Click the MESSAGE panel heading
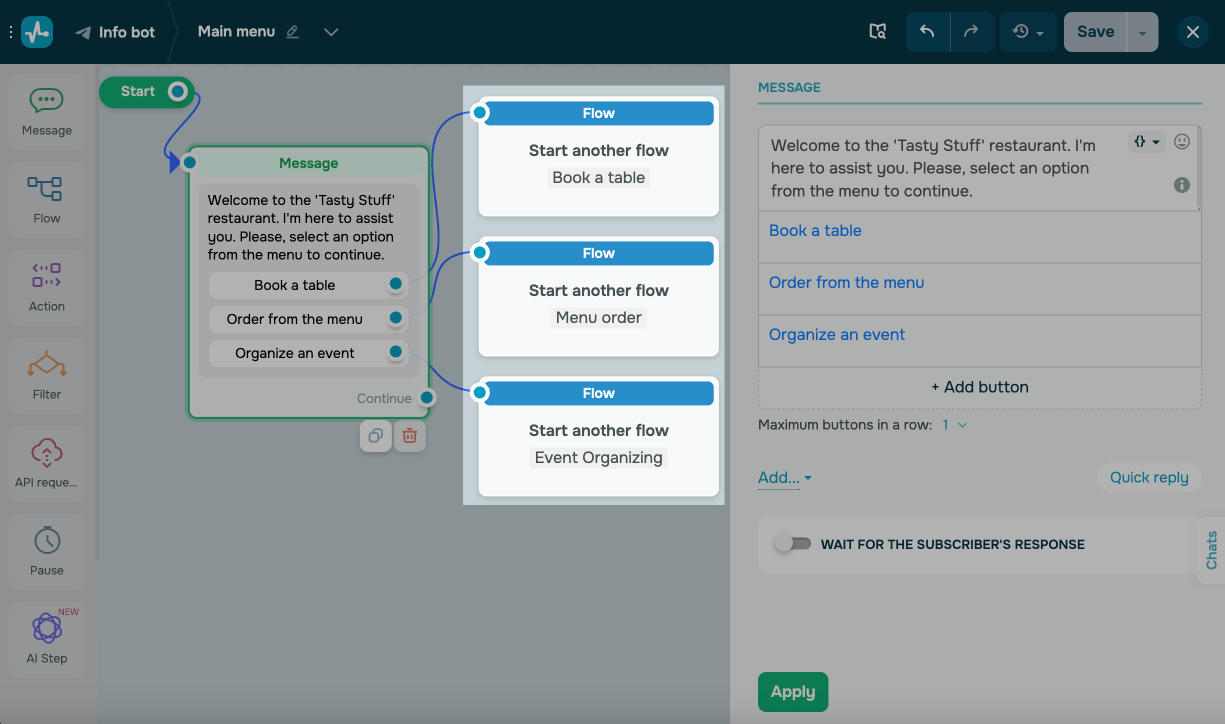This screenshot has height=724, width=1225. (x=789, y=88)
